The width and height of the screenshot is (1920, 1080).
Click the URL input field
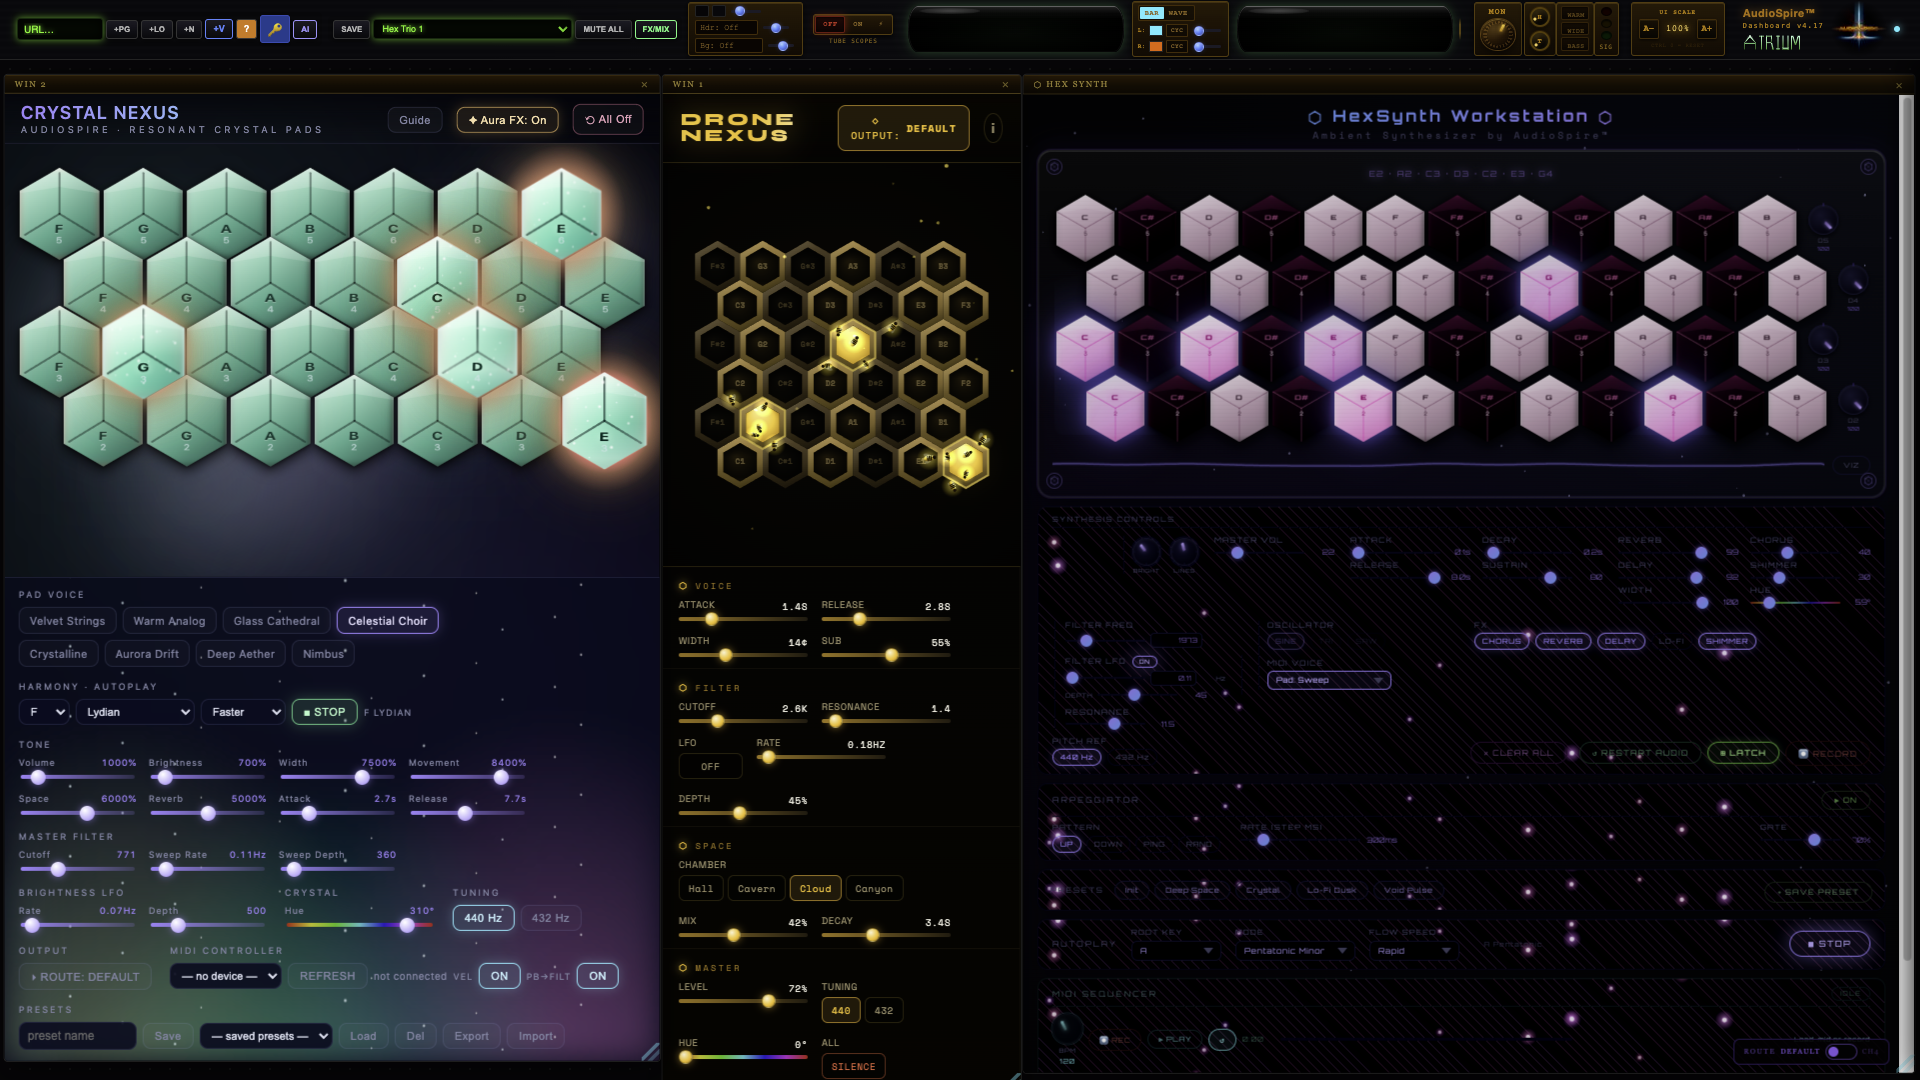(x=59, y=29)
